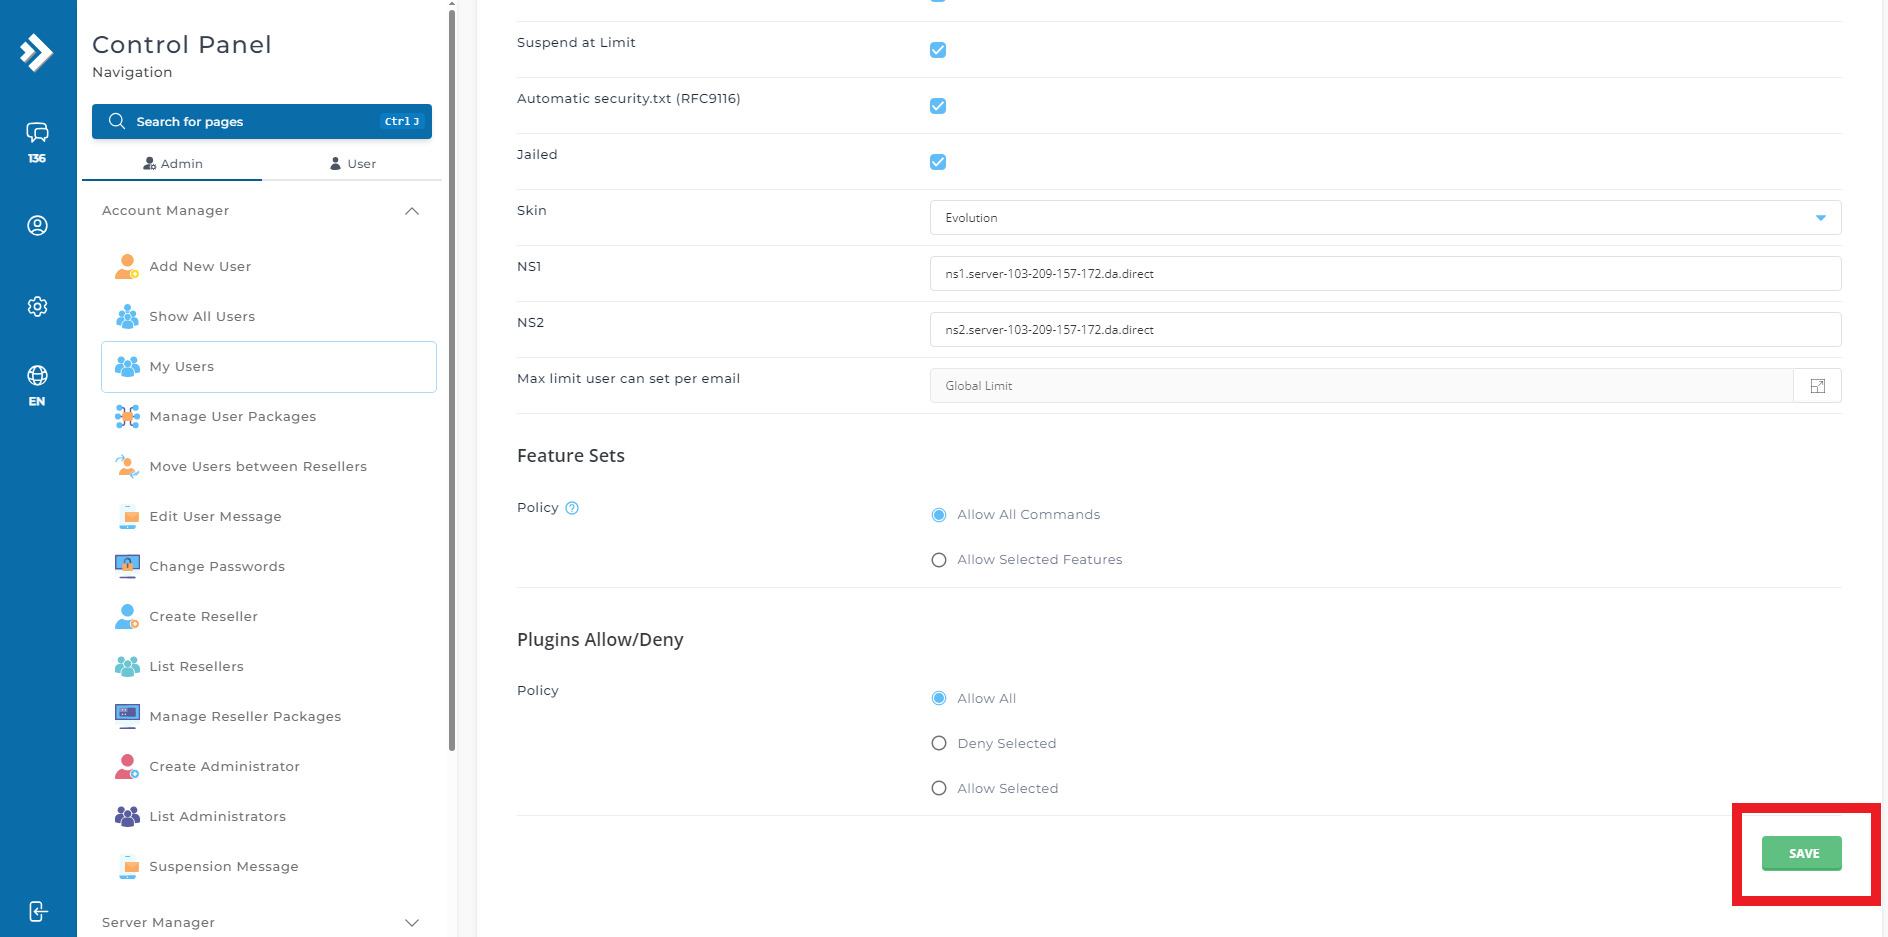1888x937 pixels.
Task: Click the Change Passwords icon
Action: (127, 566)
